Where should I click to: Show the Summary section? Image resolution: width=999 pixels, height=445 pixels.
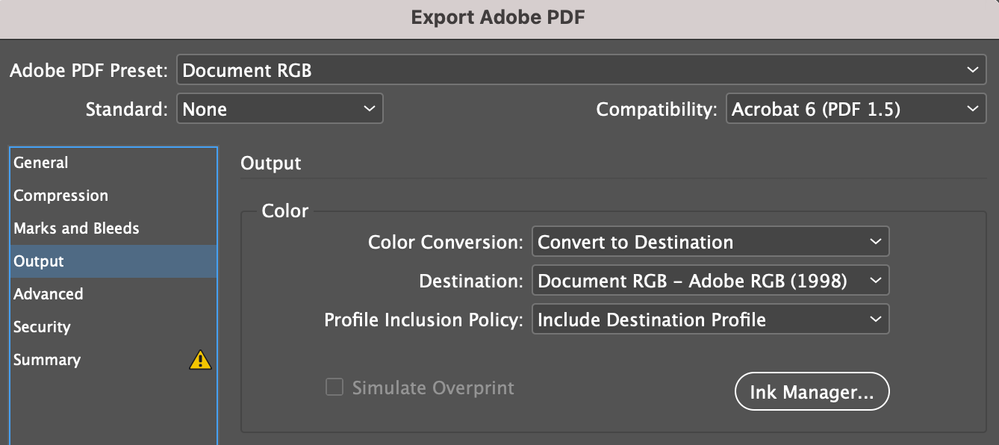tap(47, 360)
